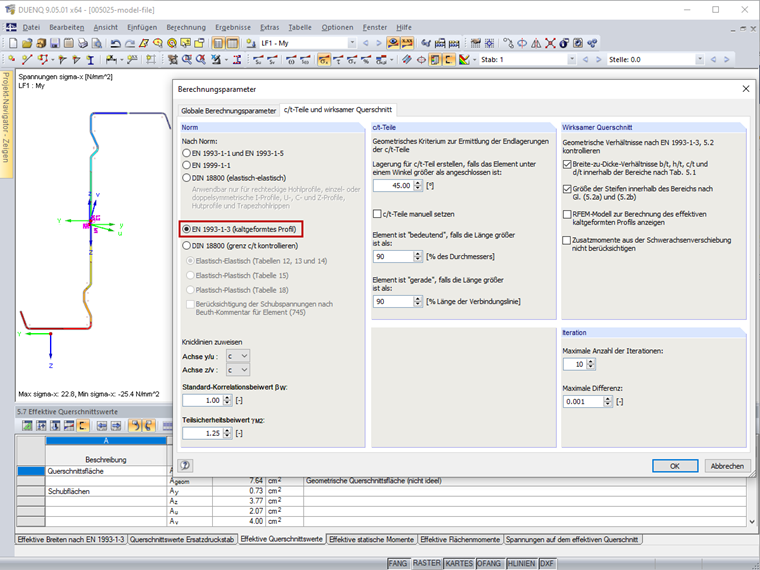Viewport: 760px width, 570px height.
Task: Create a new file with the blank page icon
Action: click(x=13, y=43)
